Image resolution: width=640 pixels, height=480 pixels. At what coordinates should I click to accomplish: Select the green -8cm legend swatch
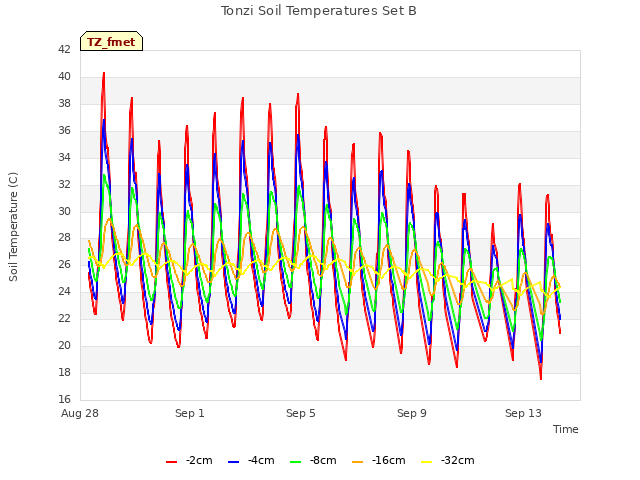point(296,462)
